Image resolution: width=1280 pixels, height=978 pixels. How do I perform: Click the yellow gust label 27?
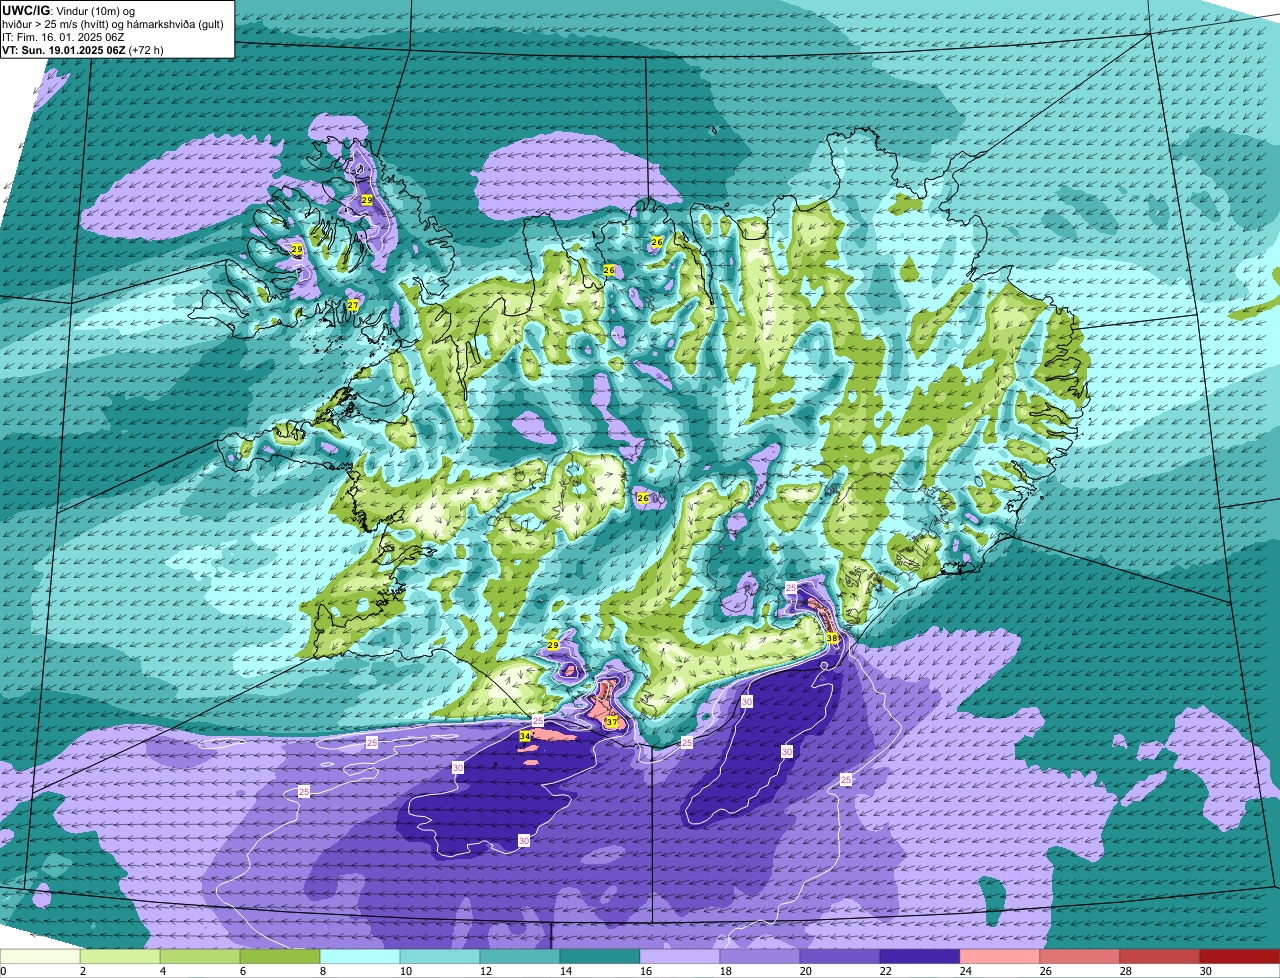[x=353, y=305]
